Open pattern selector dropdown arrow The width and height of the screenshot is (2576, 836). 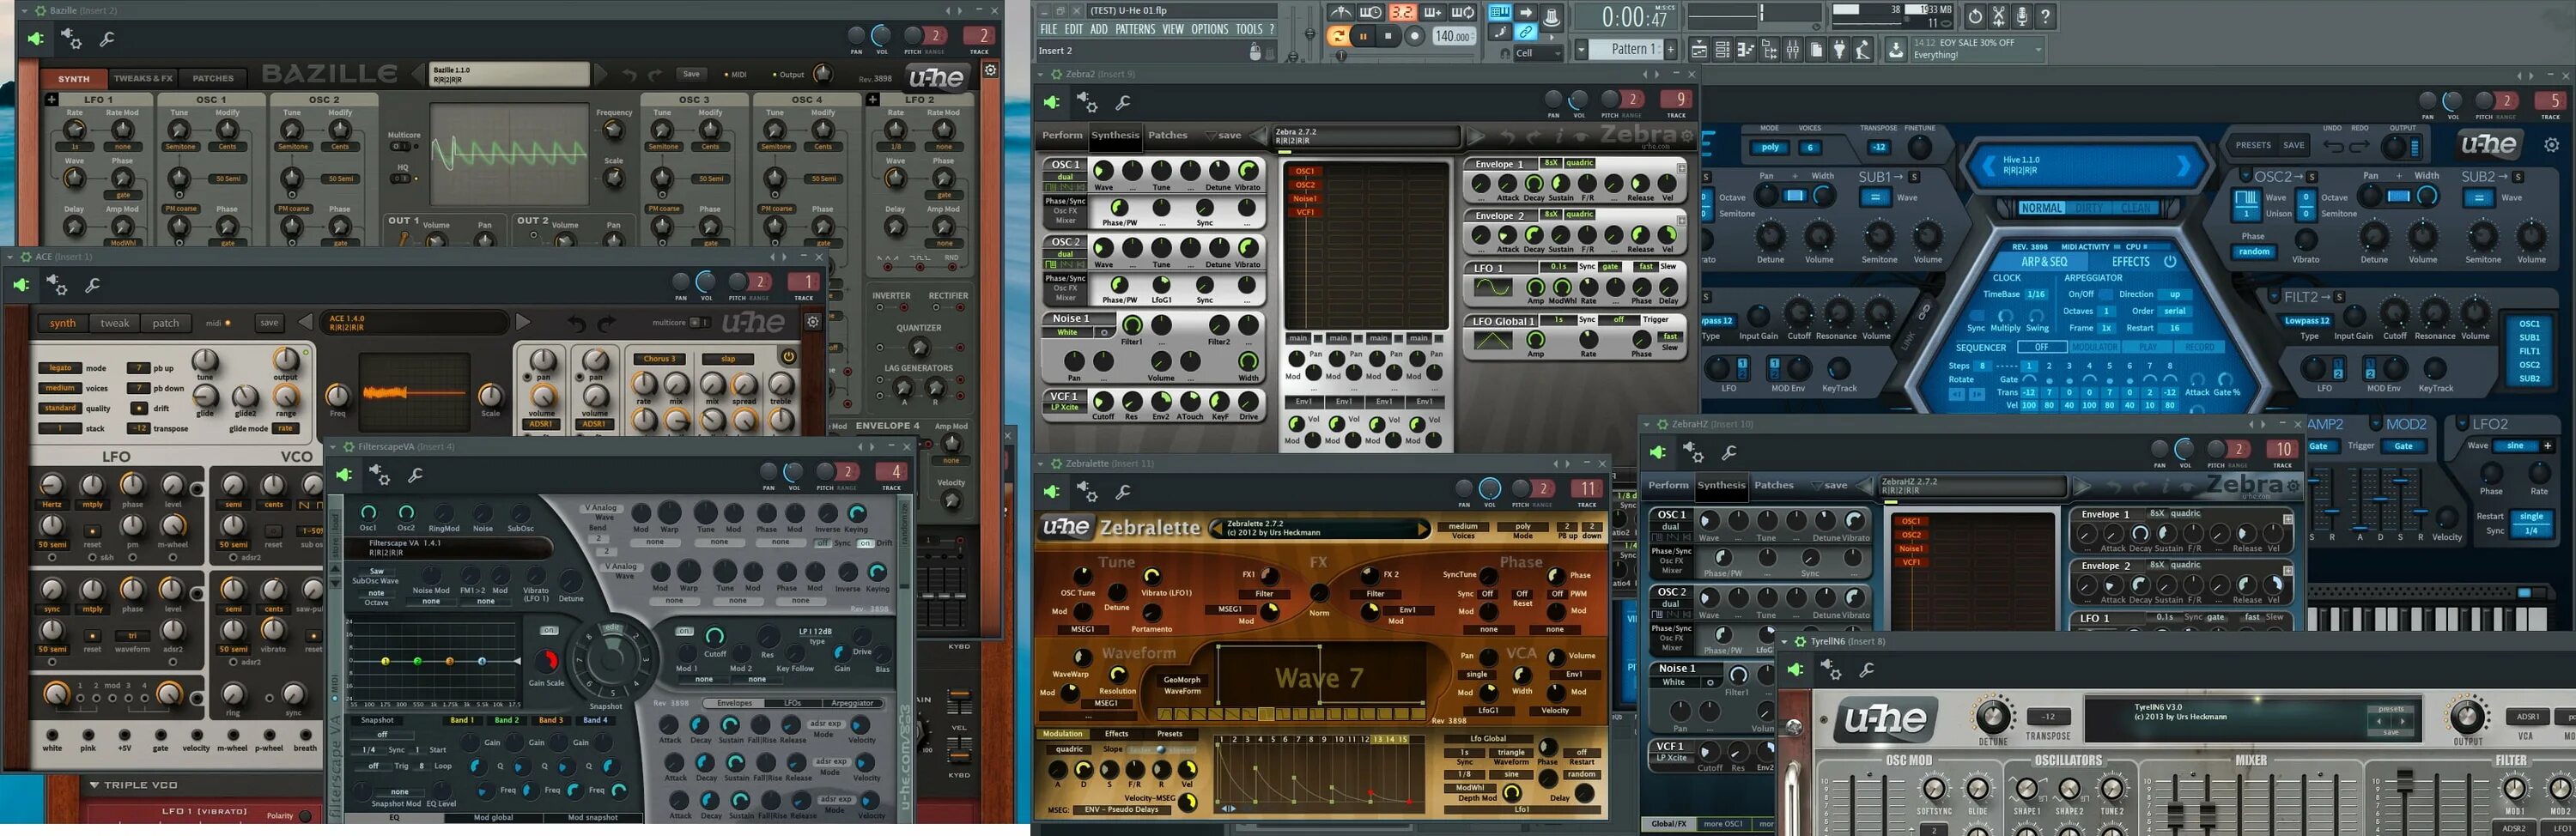click(1582, 49)
